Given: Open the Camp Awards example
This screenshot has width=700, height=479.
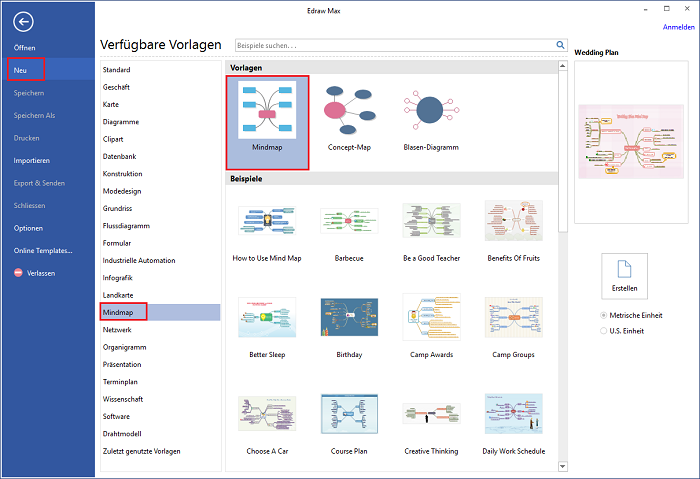Looking at the screenshot, I should 431,317.
